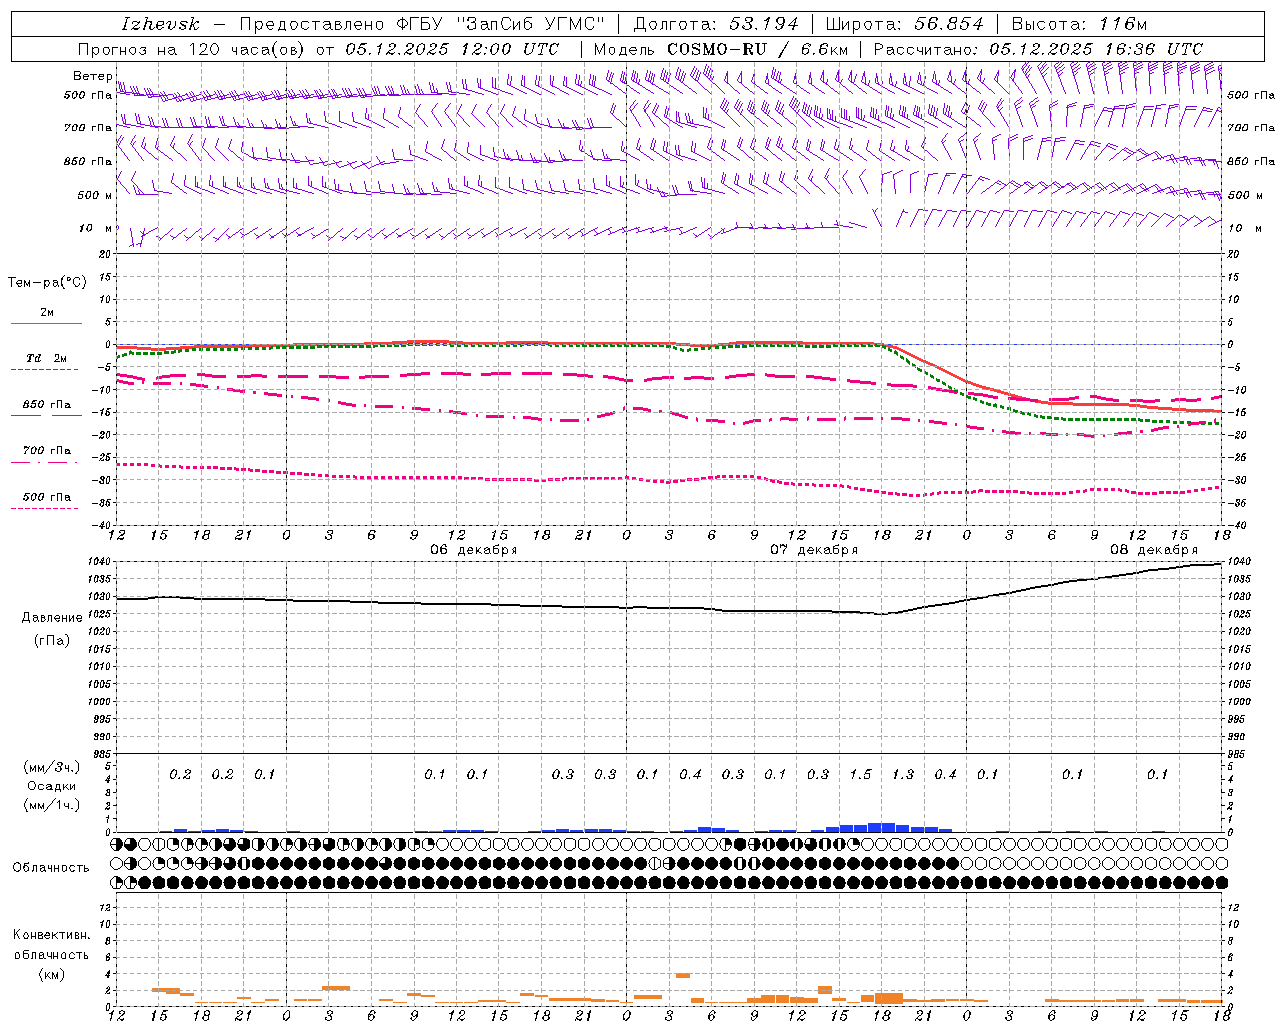This screenshot has width=1280, height=1024.
Task: Click the 700 гПа dash-dot legend line
Action: 46,462
